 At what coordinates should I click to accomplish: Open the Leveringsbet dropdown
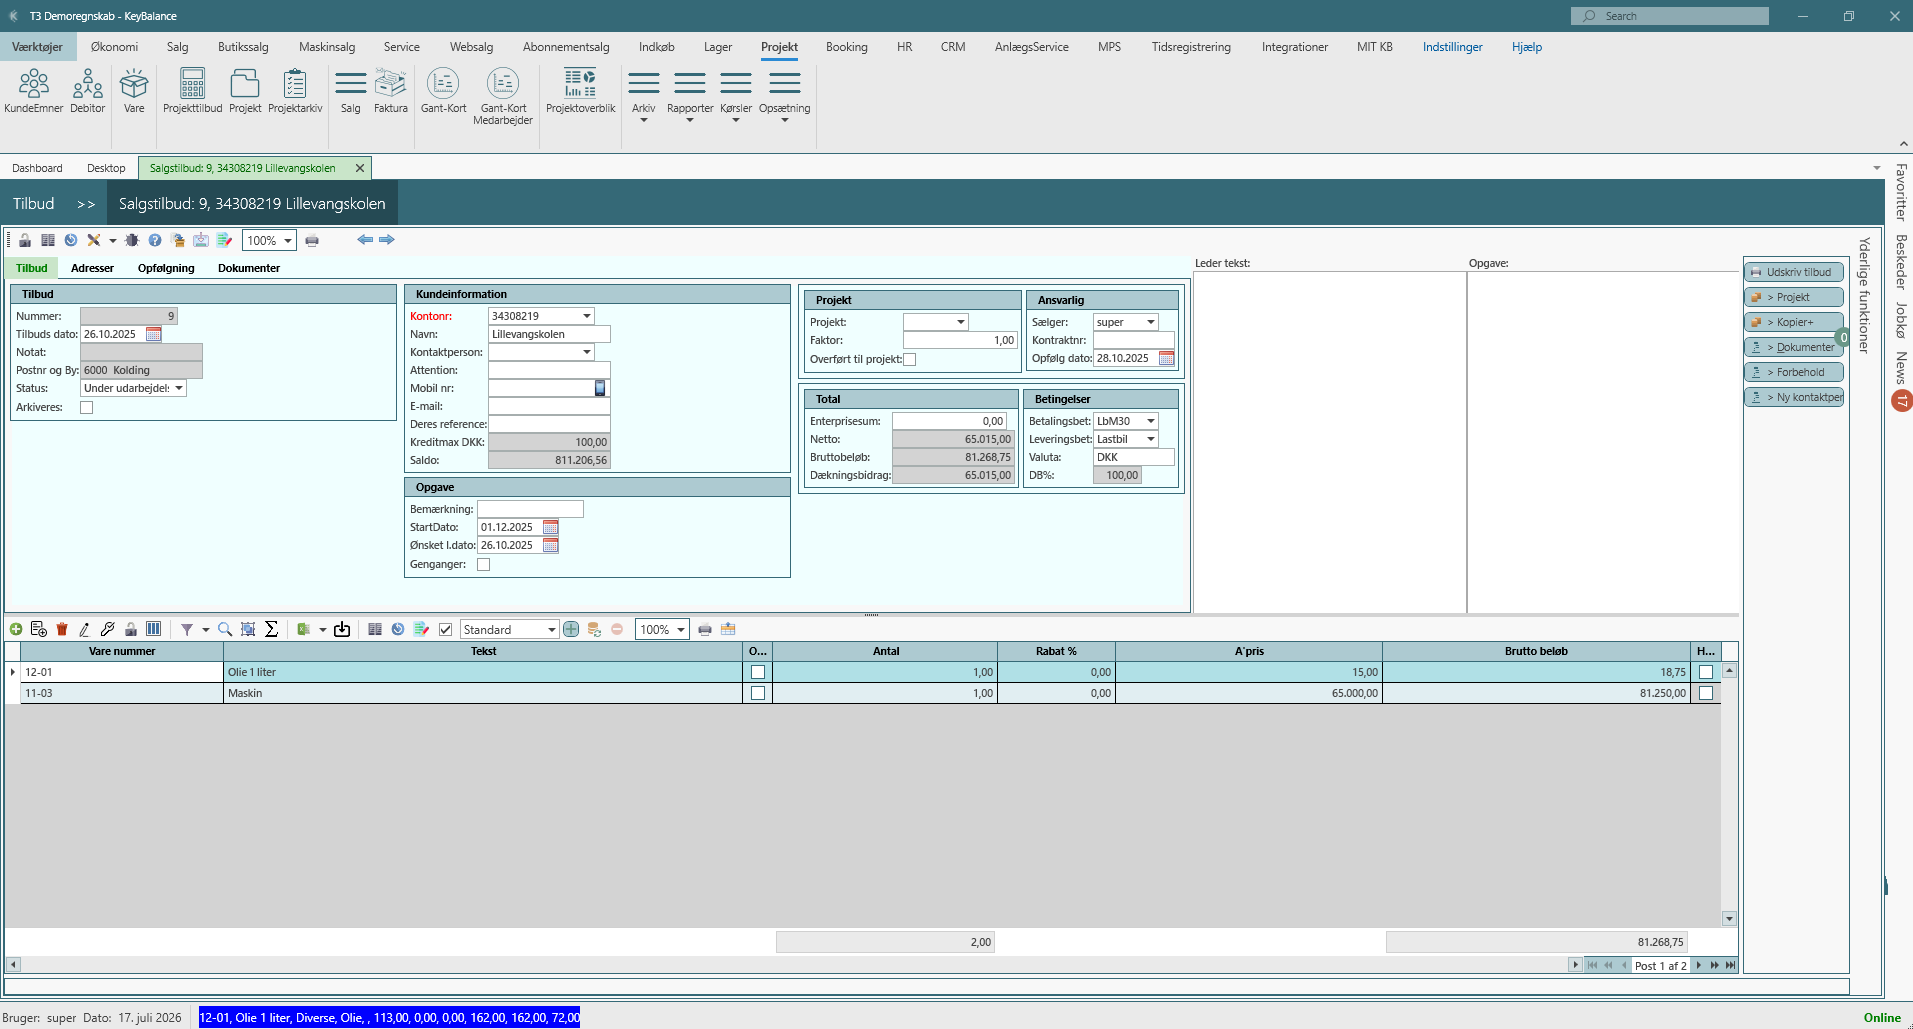[1151, 439]
